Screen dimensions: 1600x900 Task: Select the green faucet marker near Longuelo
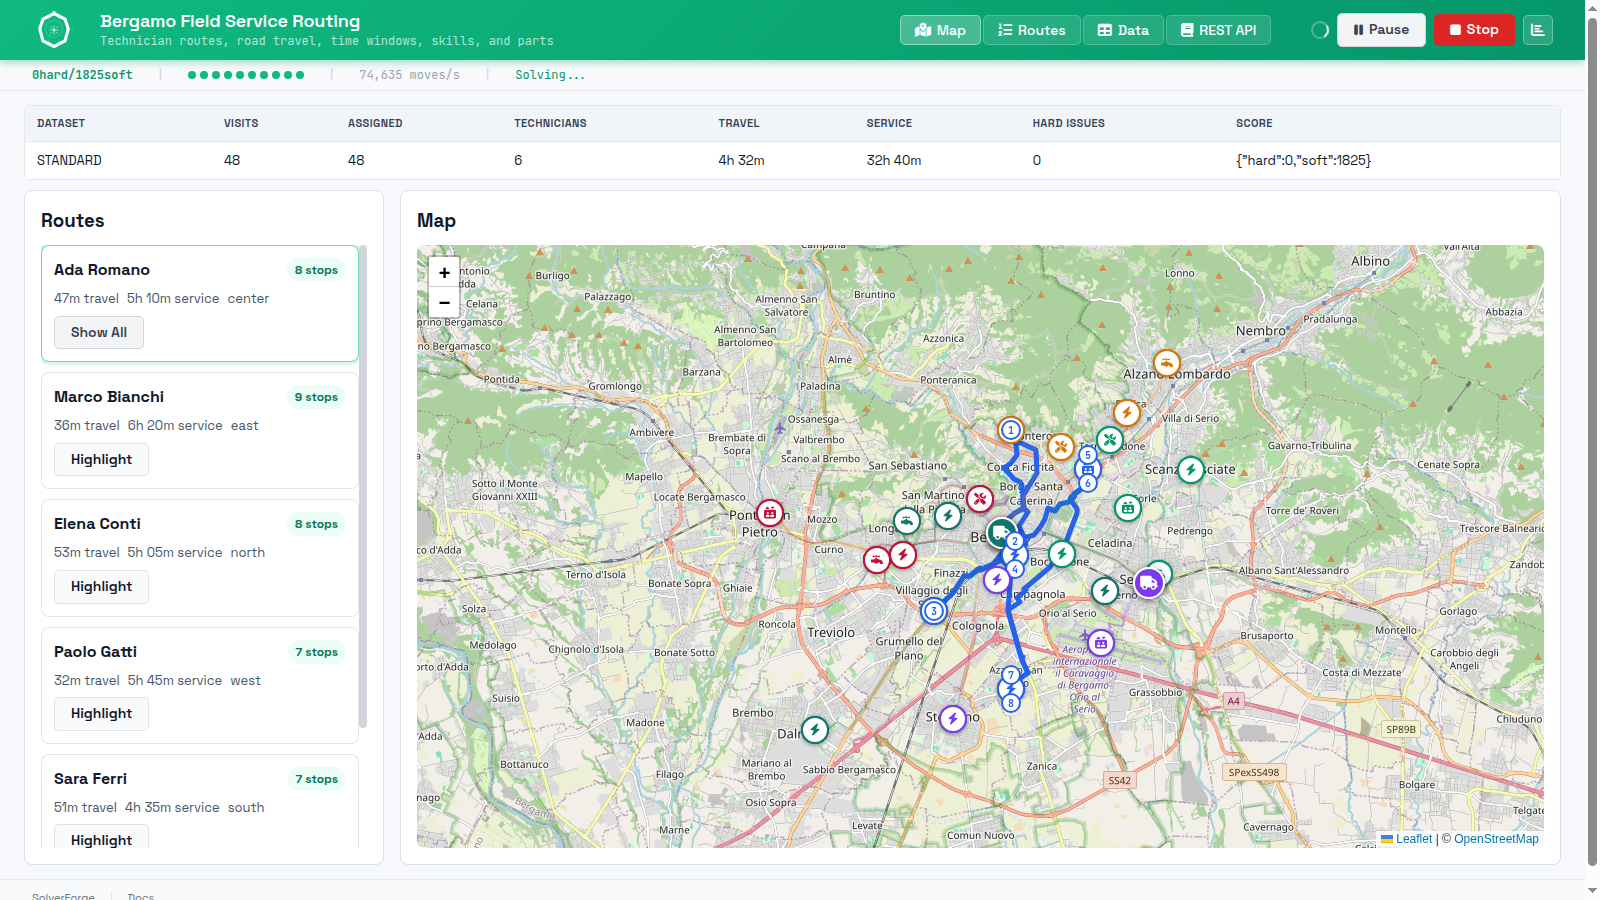pyautogui.click(x=907, y=520)
